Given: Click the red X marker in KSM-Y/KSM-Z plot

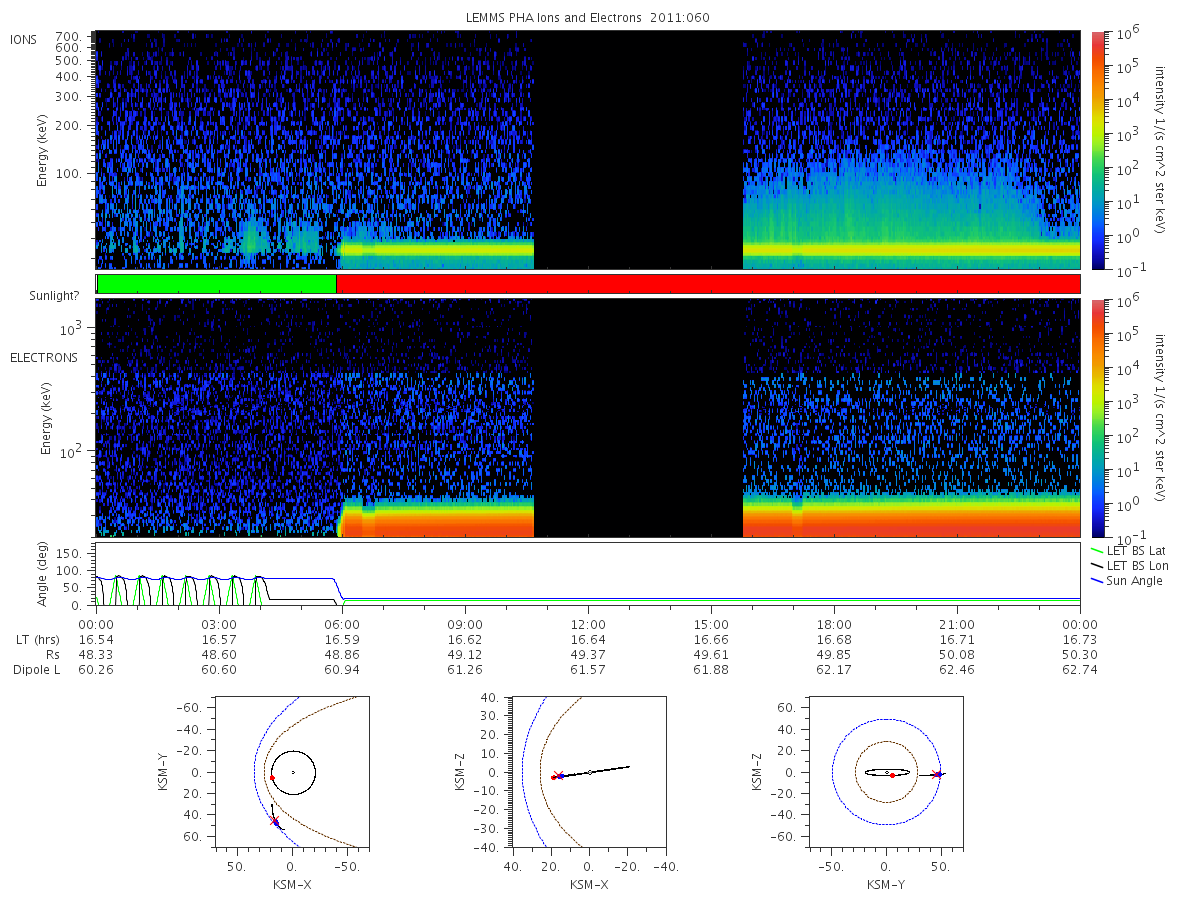Looking at the screenshot, I should tap(936, 774).
